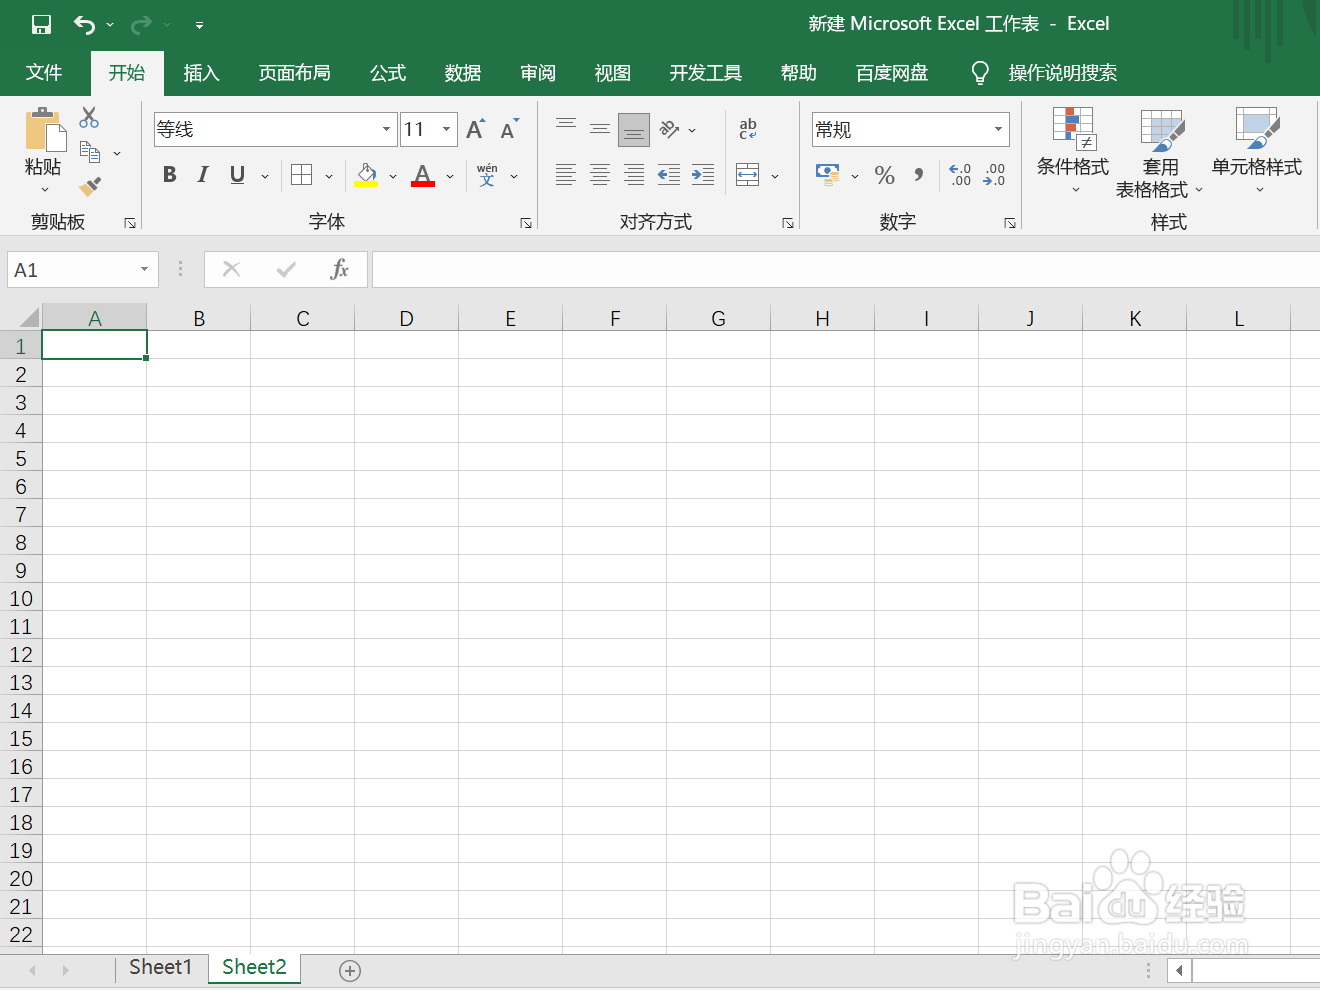Viewport: 1320px width, 990px height.
Task: Click the text Orientation icon
Action: [x=670, y=129]
